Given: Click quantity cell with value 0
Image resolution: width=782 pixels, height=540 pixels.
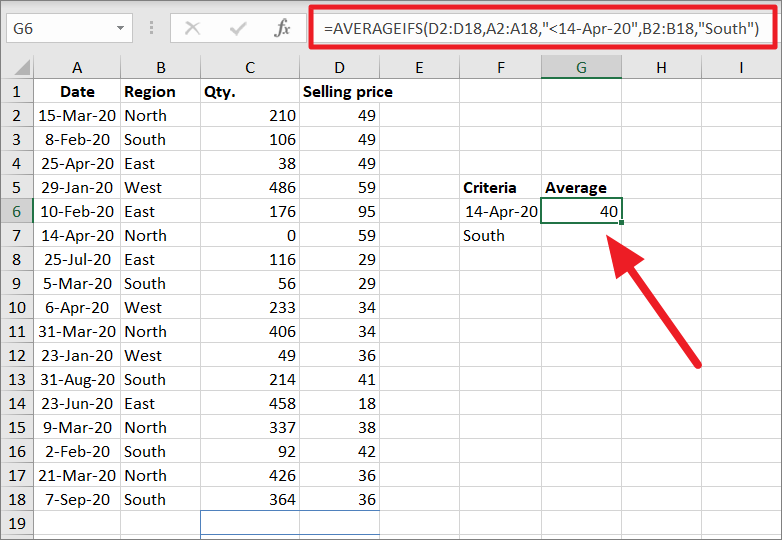Looking at the screenshot, I should 250,235.
